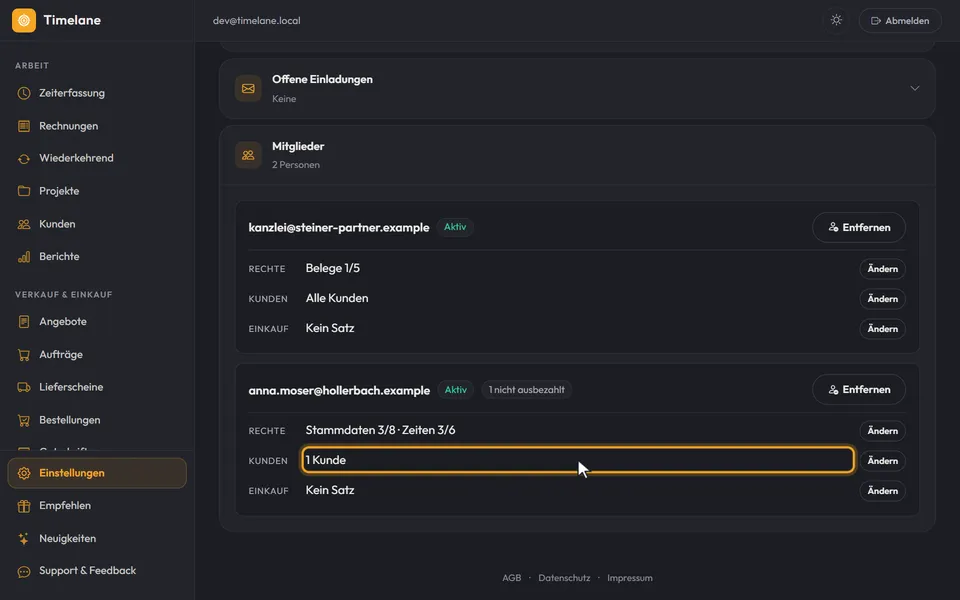Click the 'Alle Kunden' value text

coord(337,298)
